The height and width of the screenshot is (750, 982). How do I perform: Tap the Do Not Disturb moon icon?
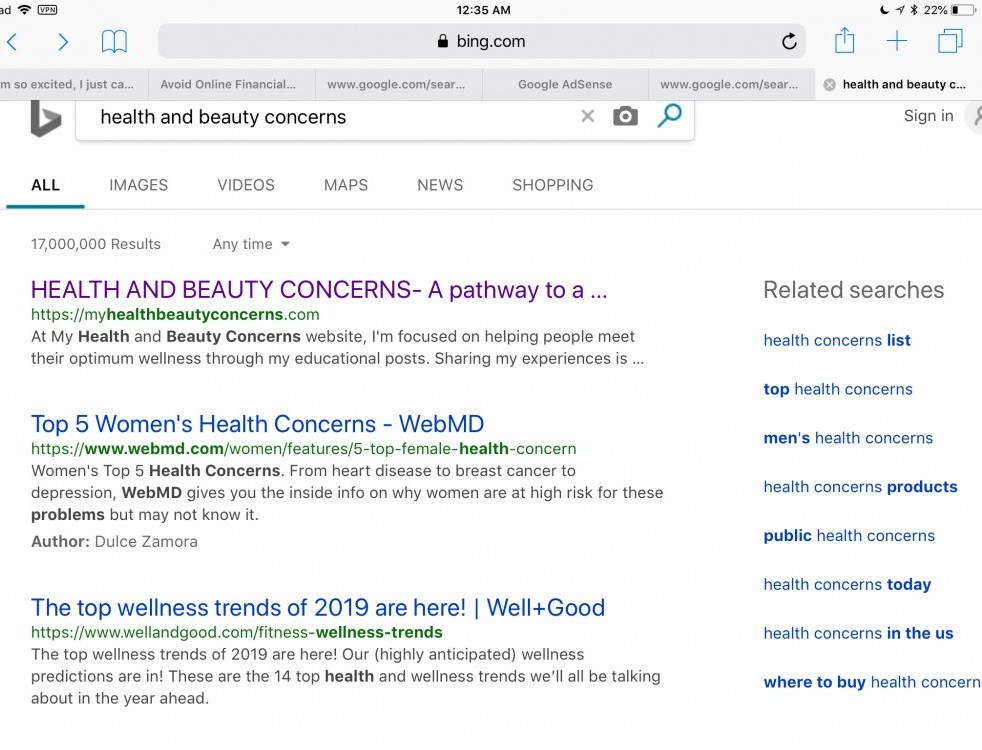[x=884, y=10]
